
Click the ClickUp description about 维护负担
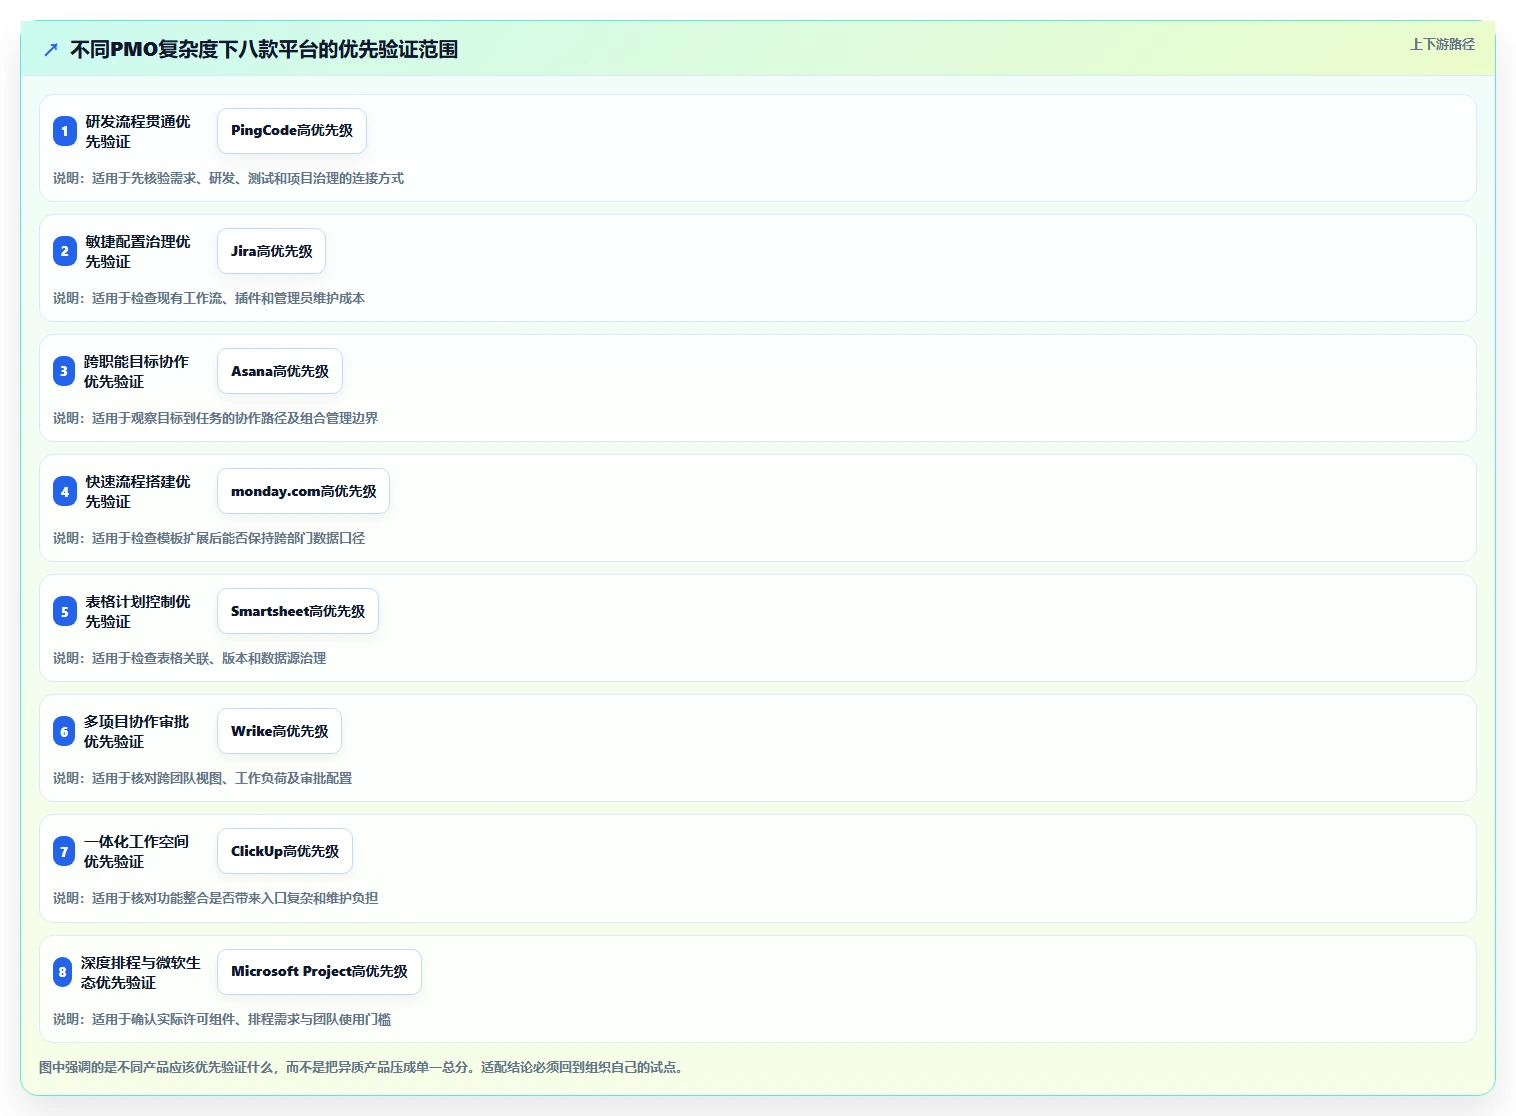tap(216, 898)
